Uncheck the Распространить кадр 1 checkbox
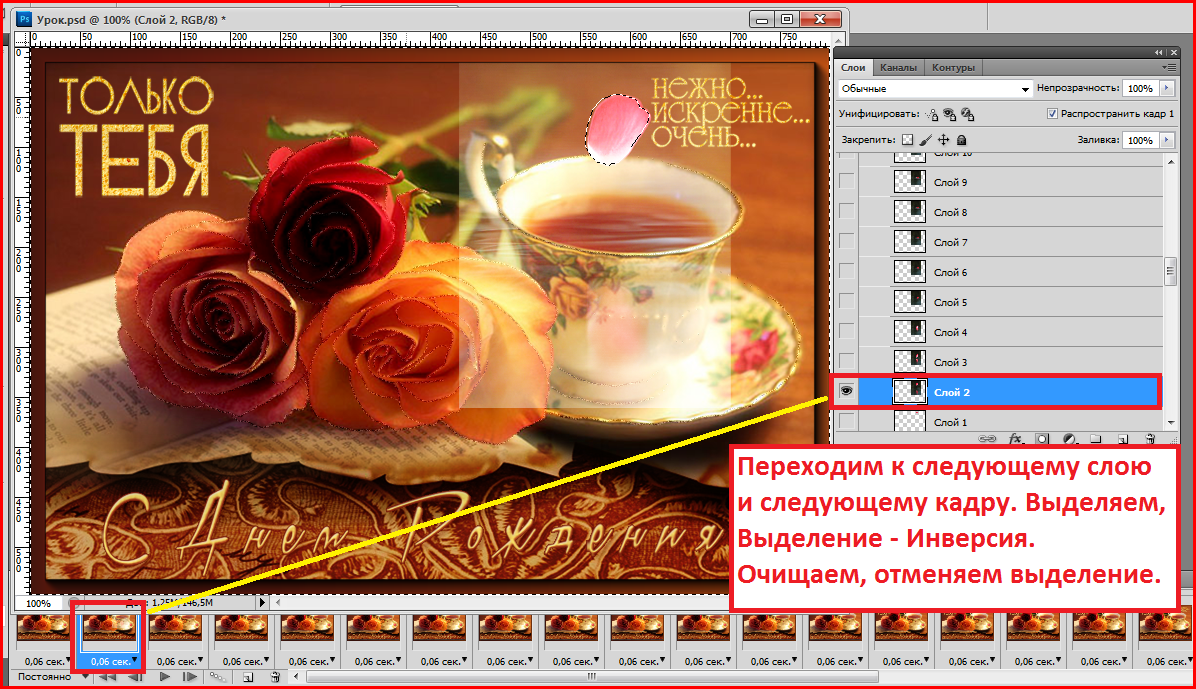The height and width of the screenshot is (689, 1196). 1053,114
